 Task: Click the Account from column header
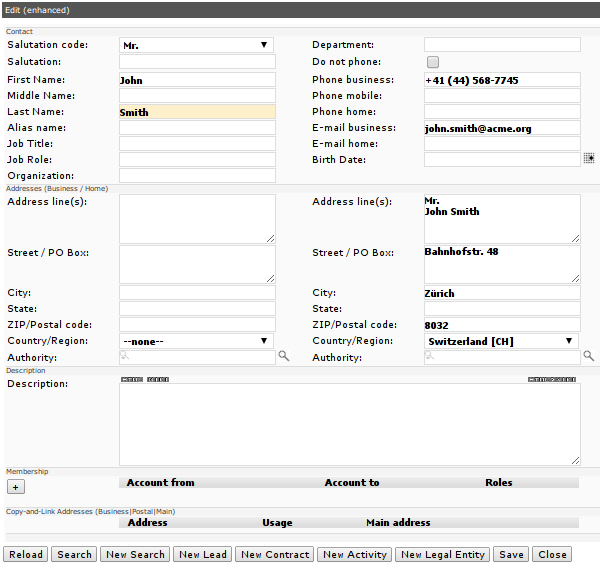click(x=161, y=482)
